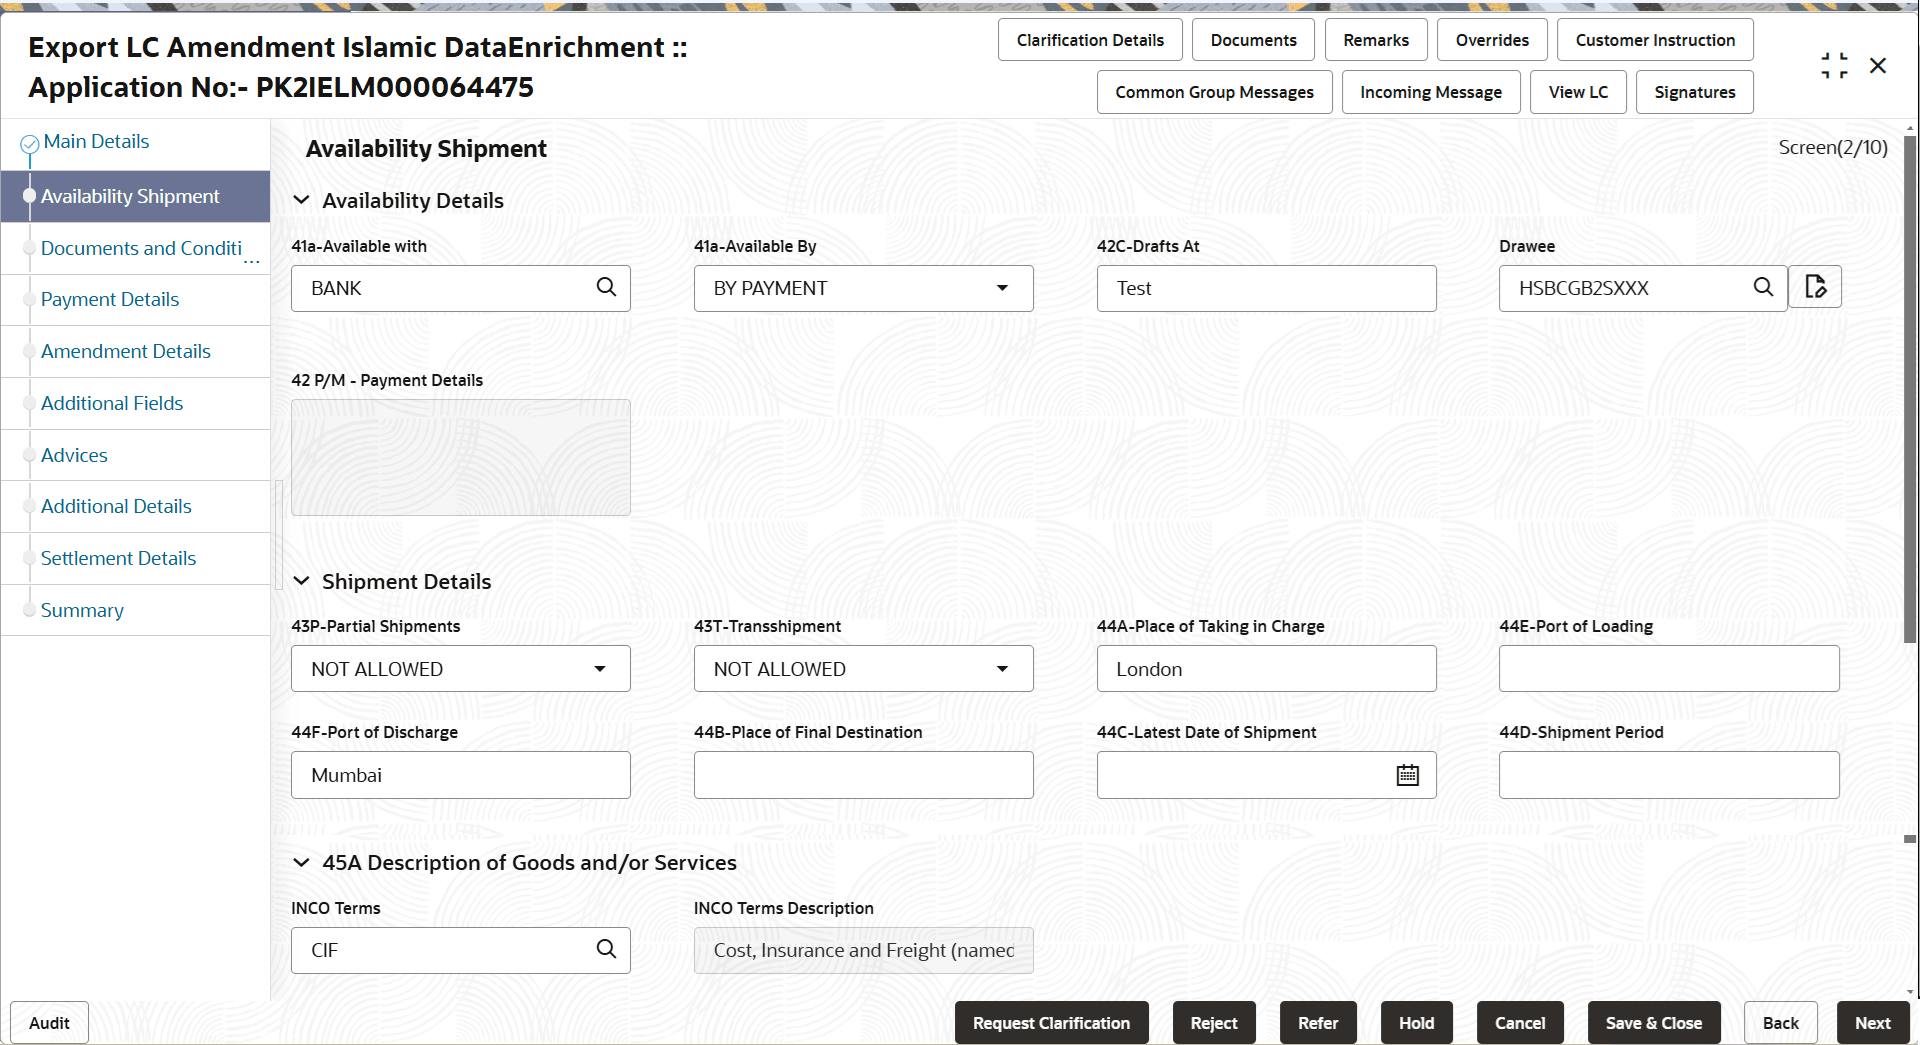1920x1045 pixels.
Task: Click the Next button
Action: click(x=1873, y=1022)
